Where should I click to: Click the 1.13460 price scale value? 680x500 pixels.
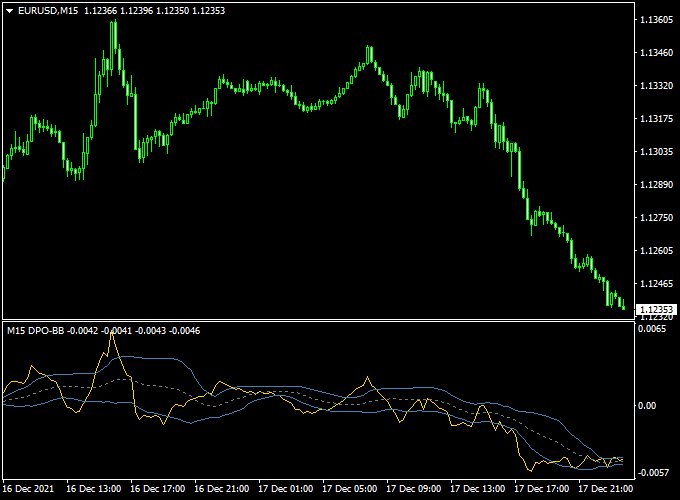click(657, 53)
